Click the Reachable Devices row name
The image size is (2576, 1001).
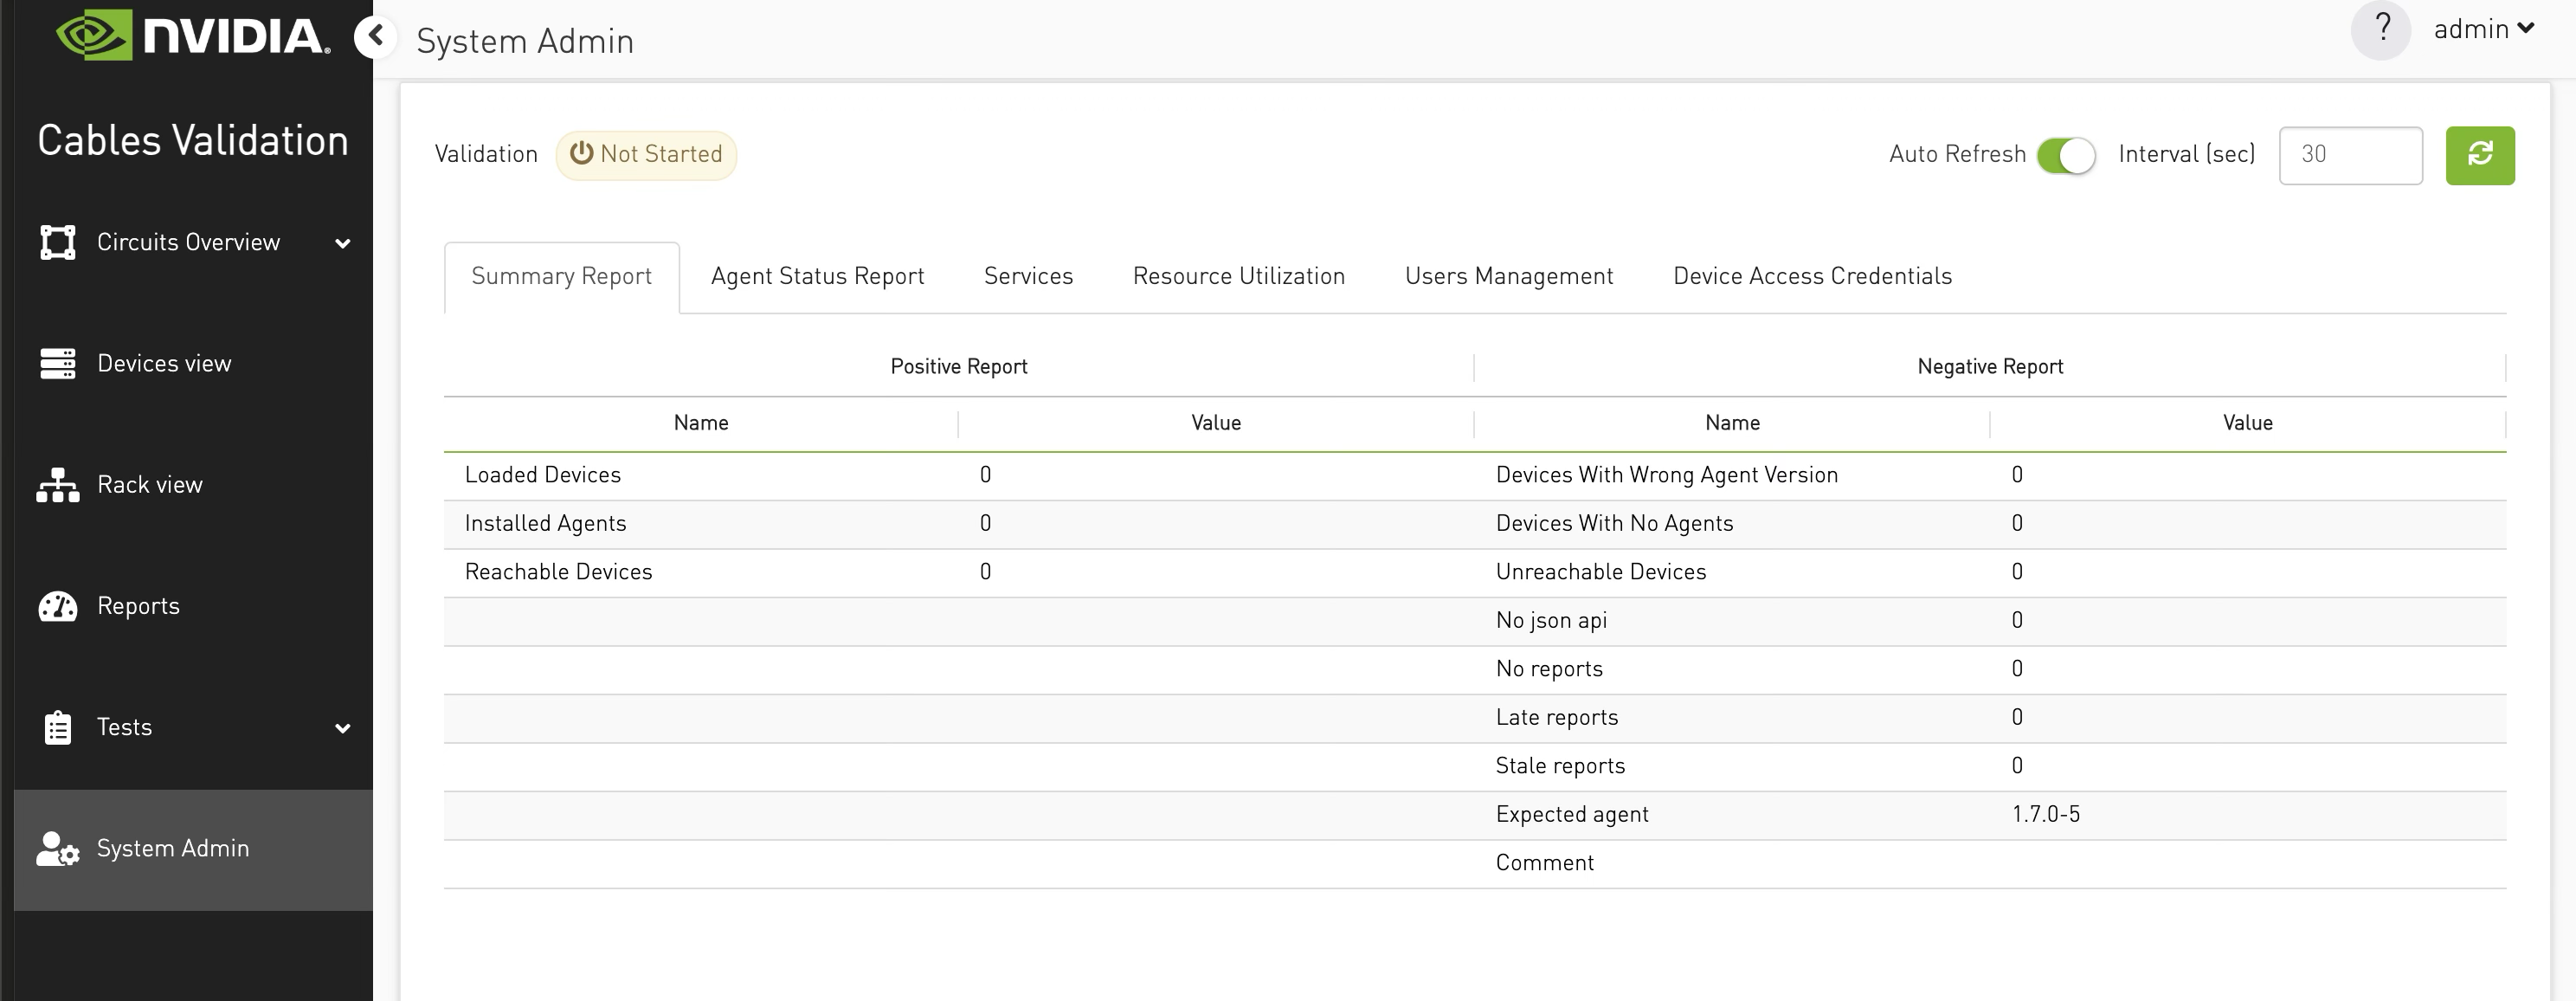tap(558, 572)
